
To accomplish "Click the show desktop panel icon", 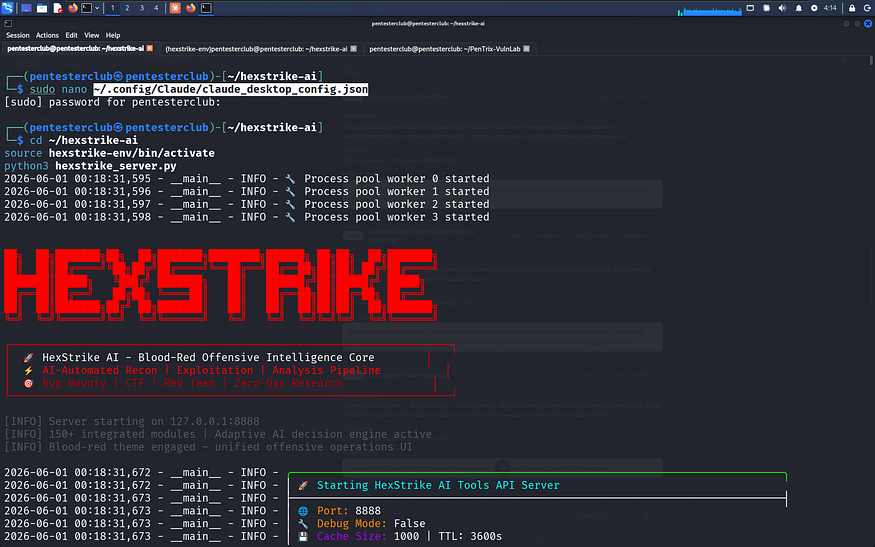I will point(26,8).
